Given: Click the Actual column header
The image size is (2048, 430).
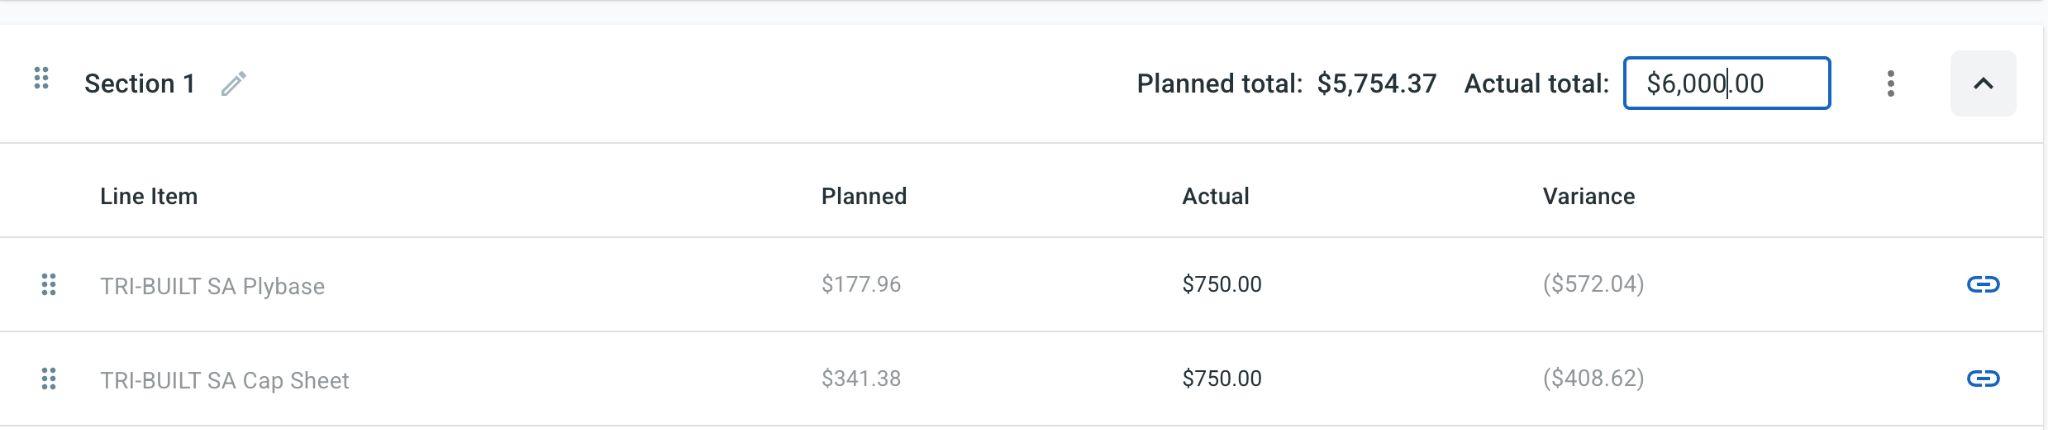Looking at the screenshot, I should point(1215,196).
